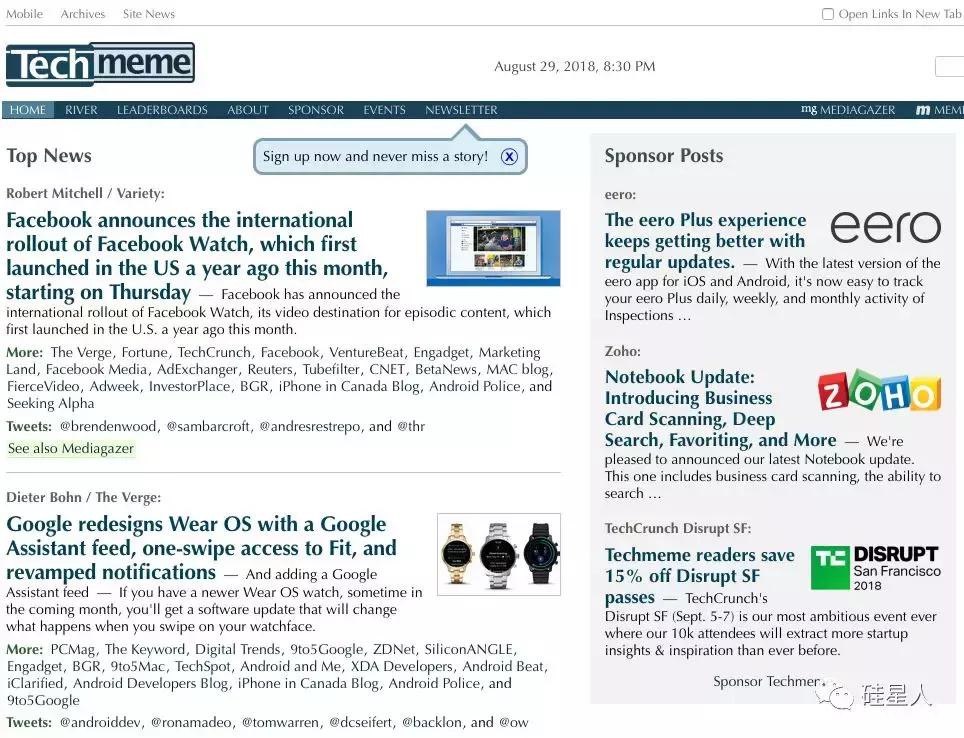This screenshot has width=964, height=738.
Task: Click See also Mediagazer link
Action: [x=71, y=448]
